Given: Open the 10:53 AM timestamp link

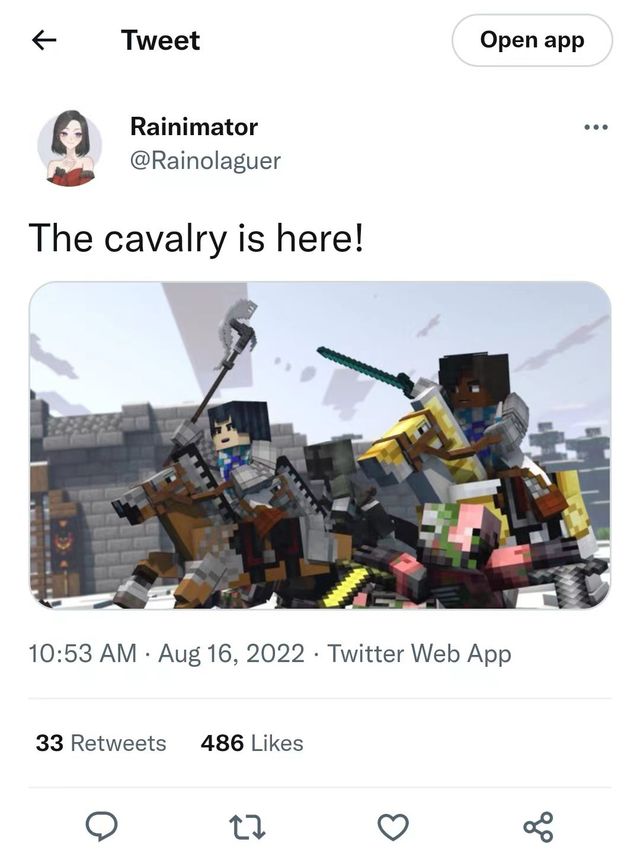Looking at the screenshot, I should (83, 654).
